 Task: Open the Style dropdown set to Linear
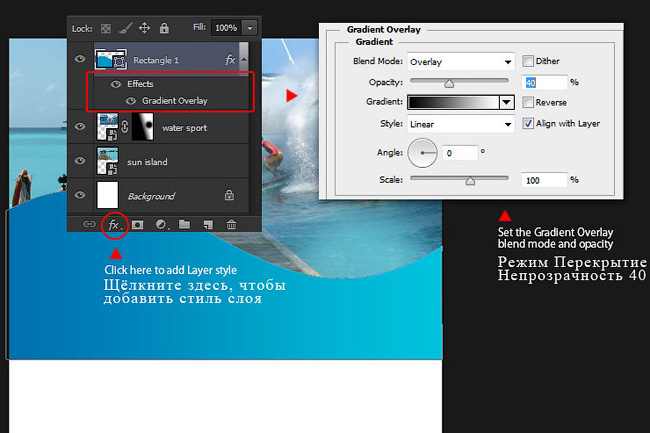click(461, 124)
